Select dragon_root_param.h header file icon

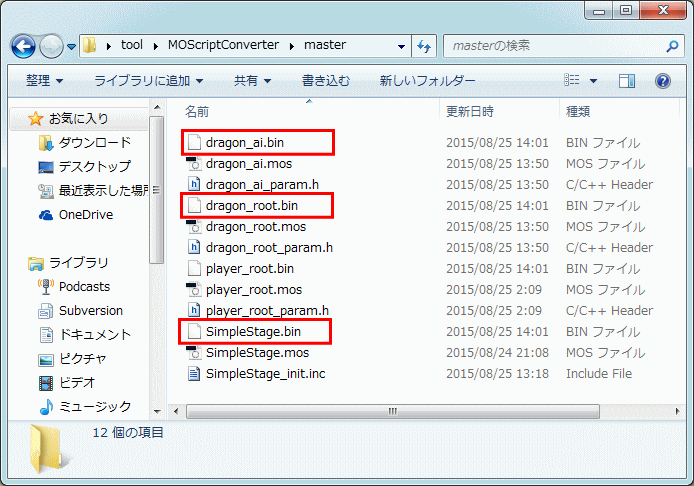click(x=194, y=247)
